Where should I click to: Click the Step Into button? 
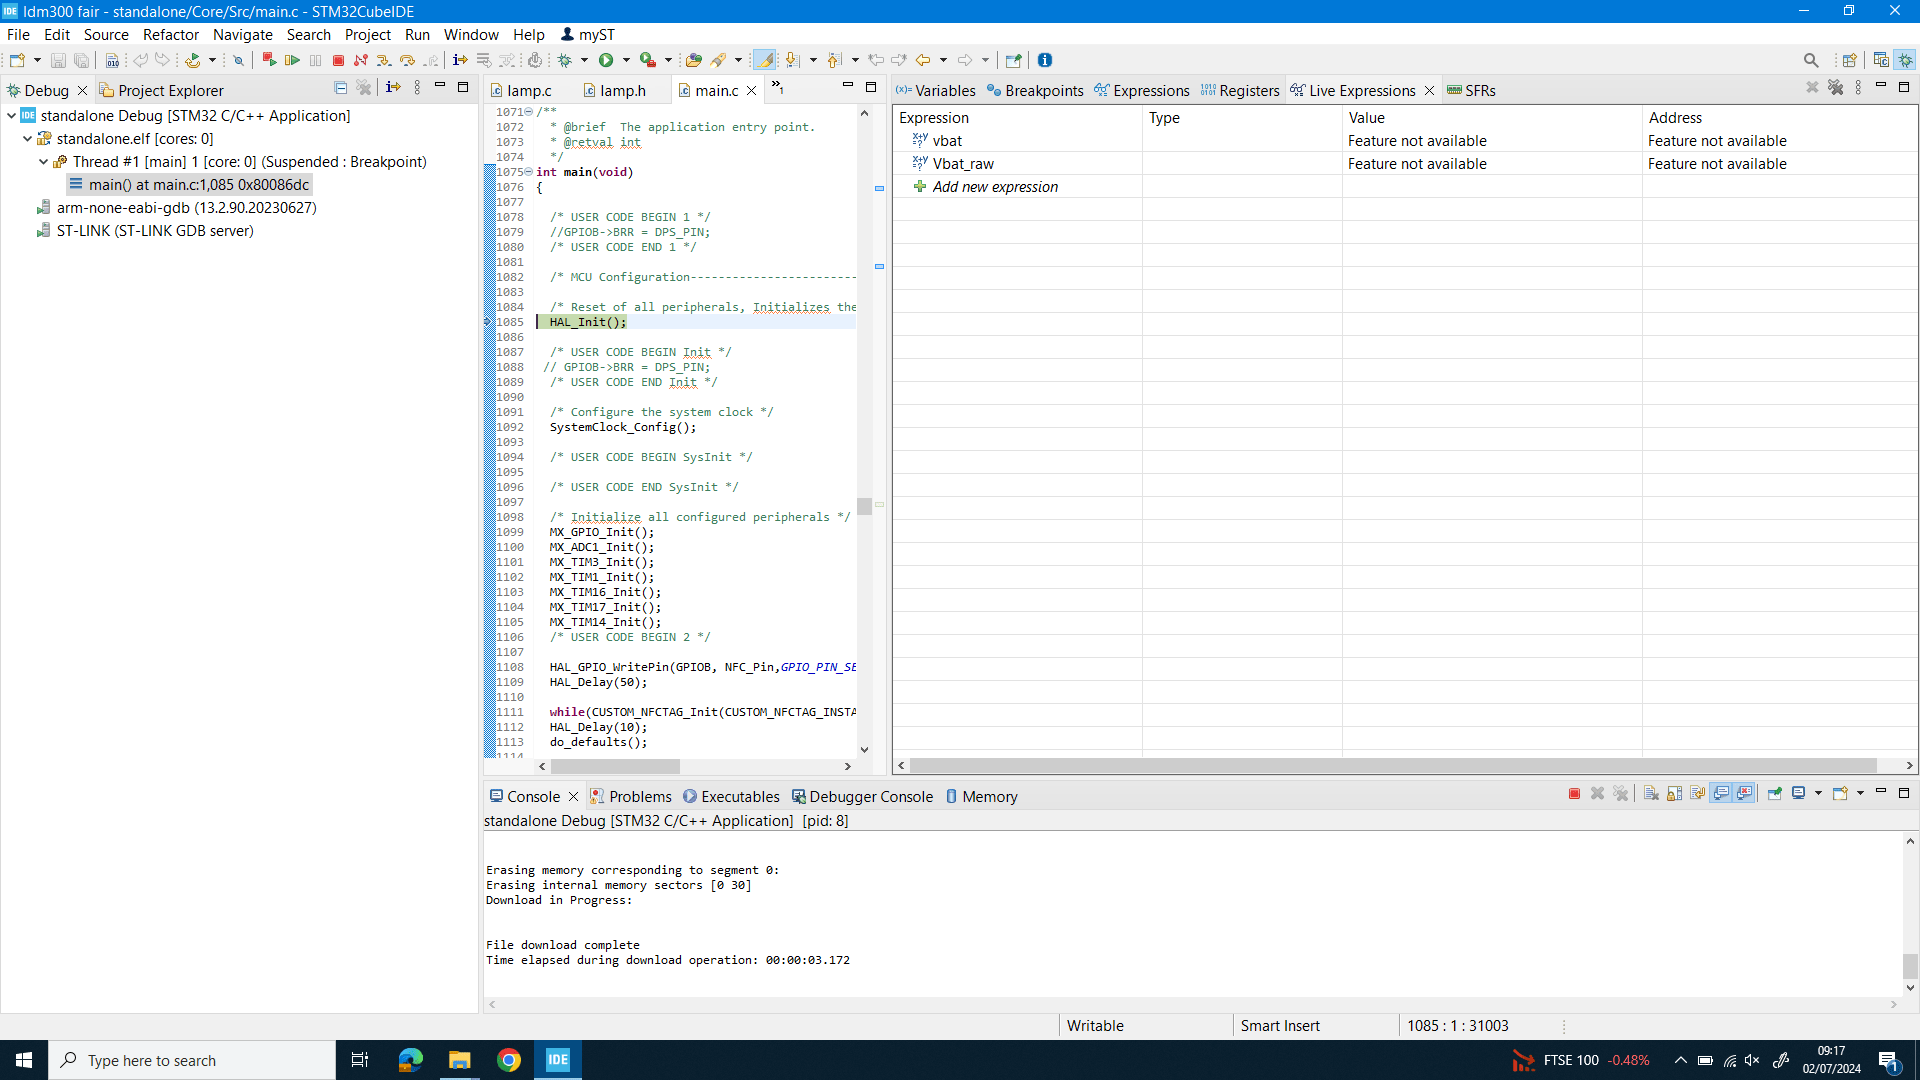(x=384, y=61)
